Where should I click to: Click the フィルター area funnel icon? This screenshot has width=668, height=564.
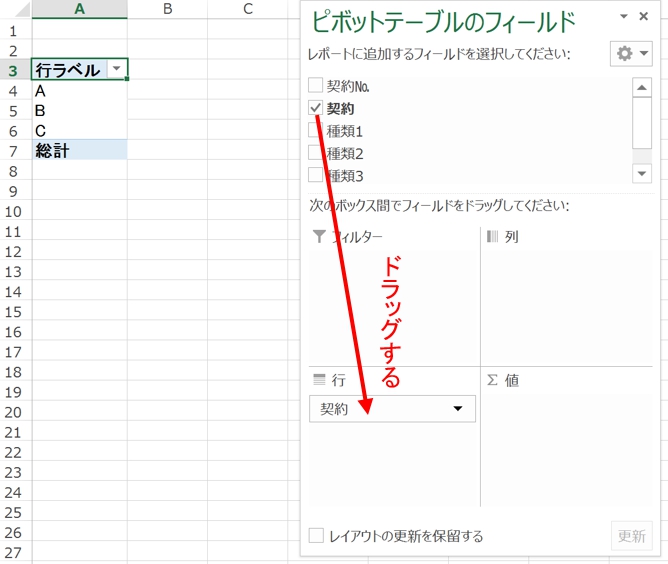tap(319, 237)
